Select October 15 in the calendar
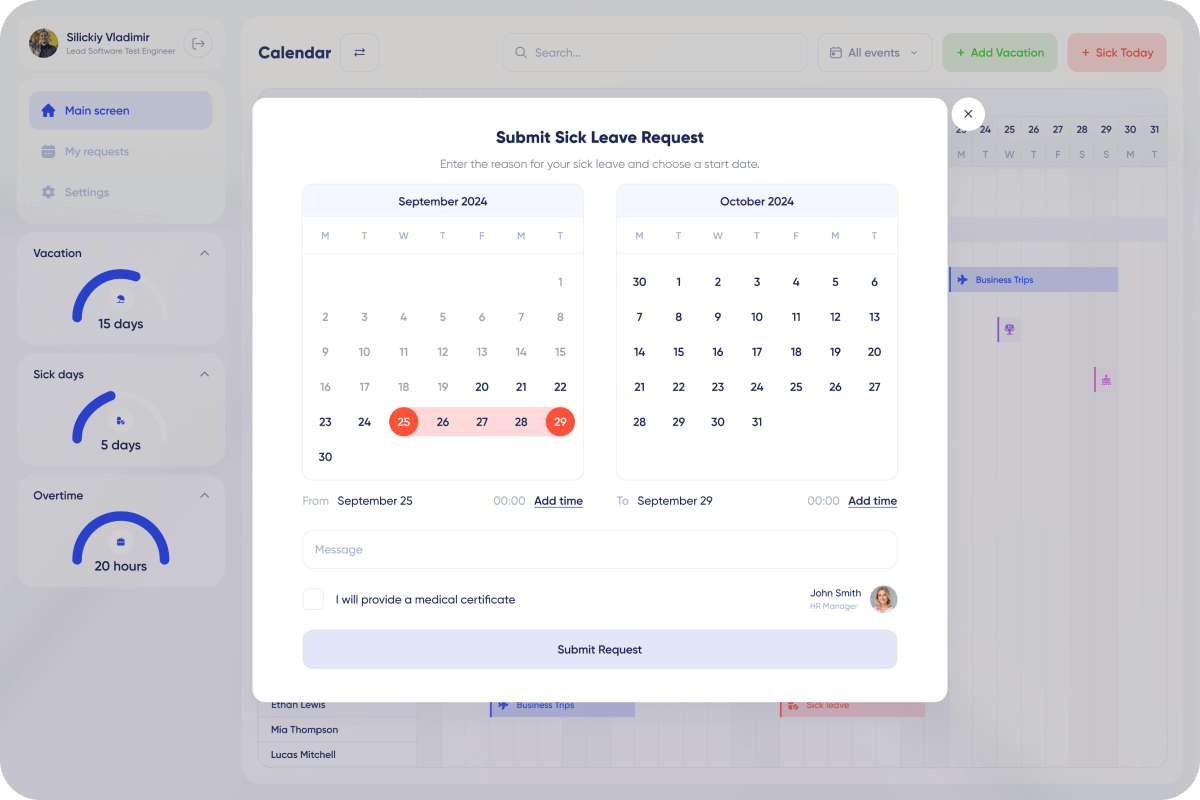The height and width of the screenshot is (800, 1200). (678, 352)
